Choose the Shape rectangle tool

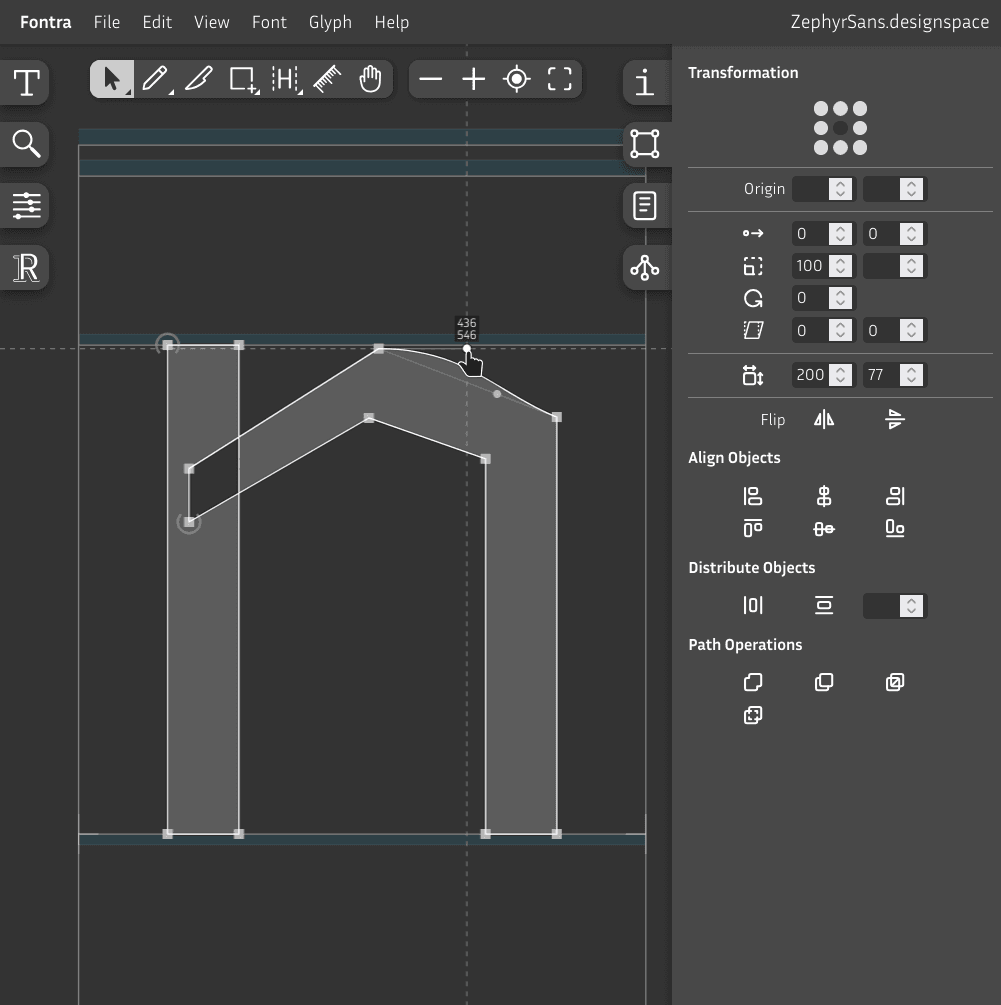pos(242,79)
